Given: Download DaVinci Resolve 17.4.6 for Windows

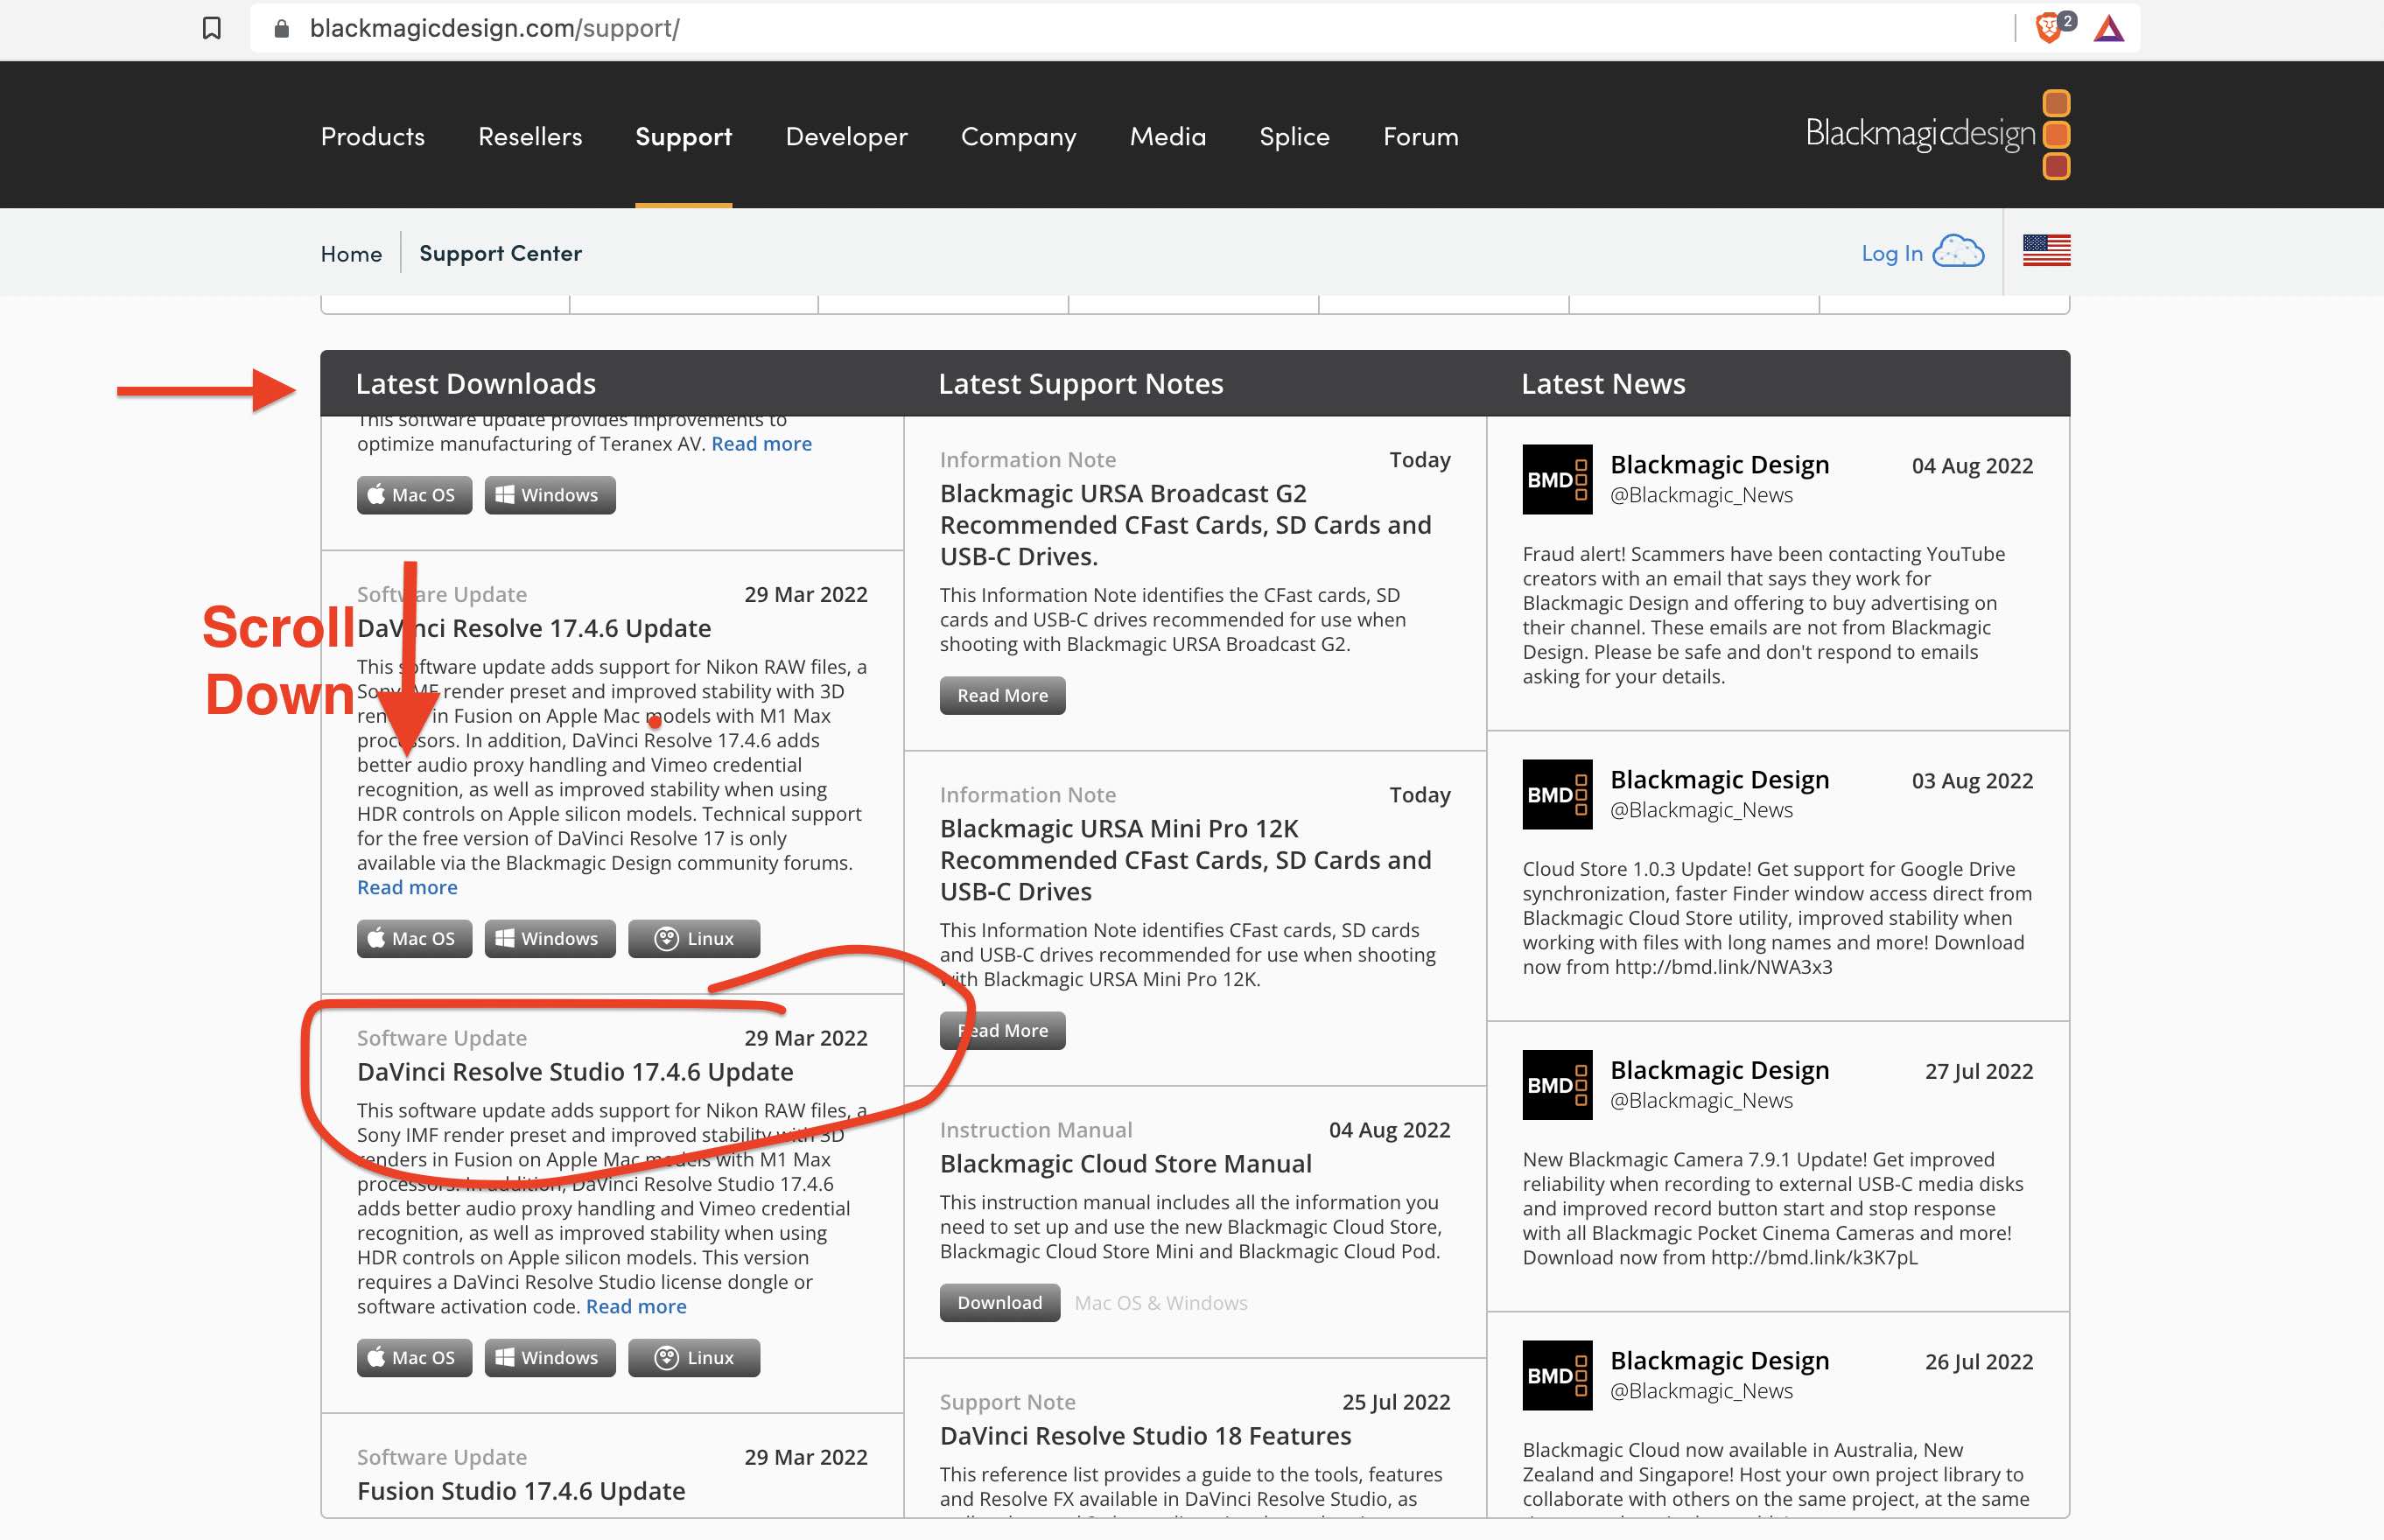Looking at the screenshot, I should click(x=550, y=939).
